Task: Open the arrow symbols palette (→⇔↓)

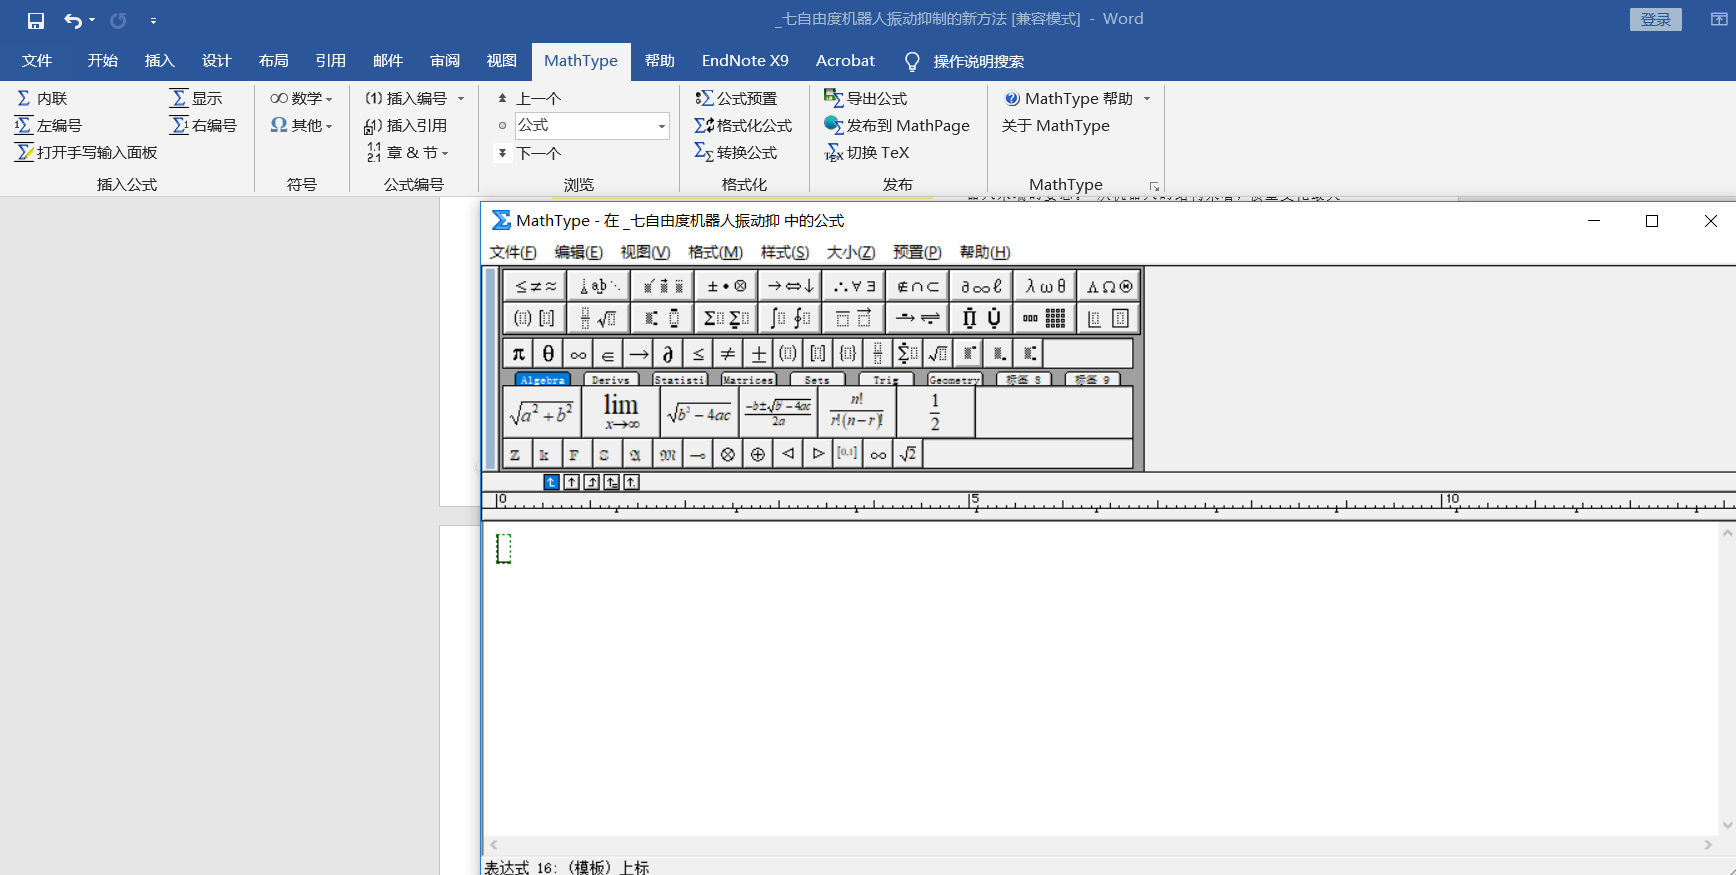Action: (x=790, y=286)
